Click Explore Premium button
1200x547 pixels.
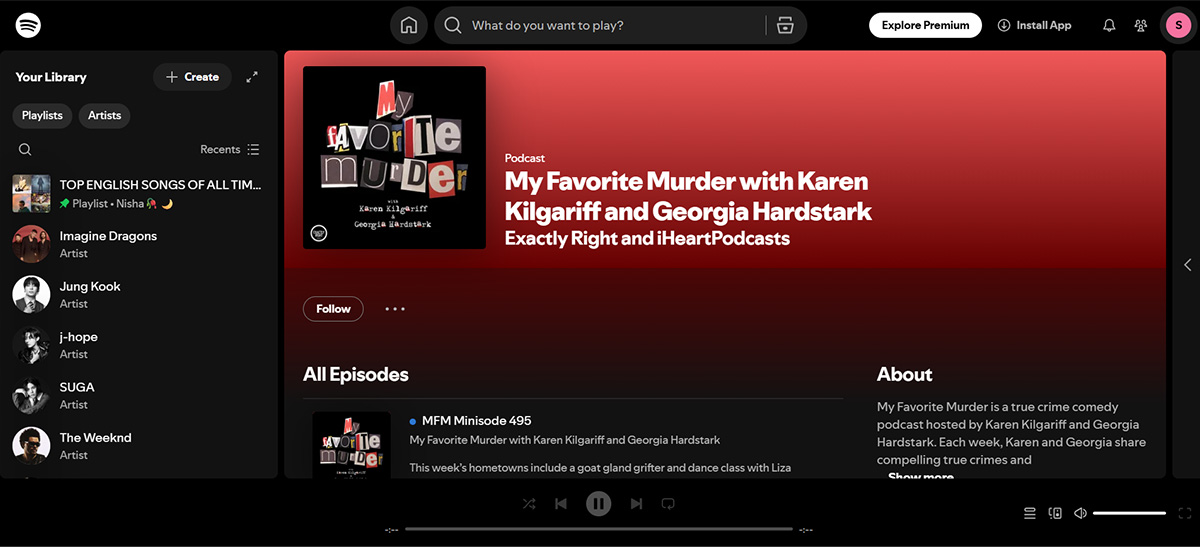point(925,25)
